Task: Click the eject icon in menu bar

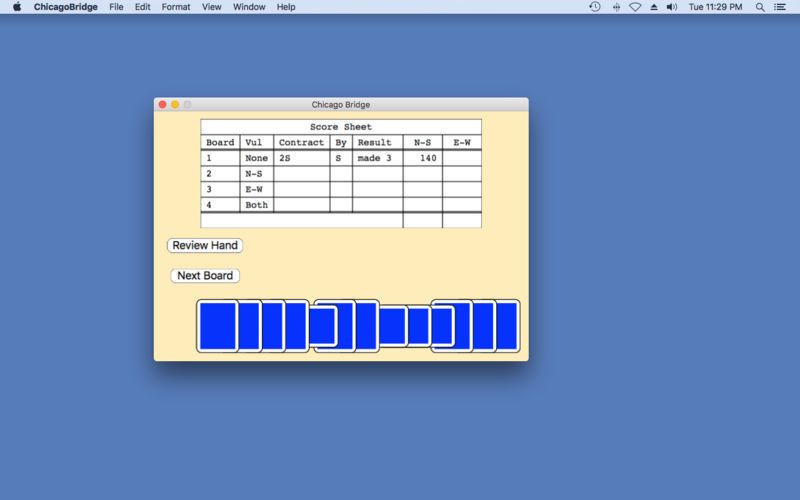Action: coord(654,7)
